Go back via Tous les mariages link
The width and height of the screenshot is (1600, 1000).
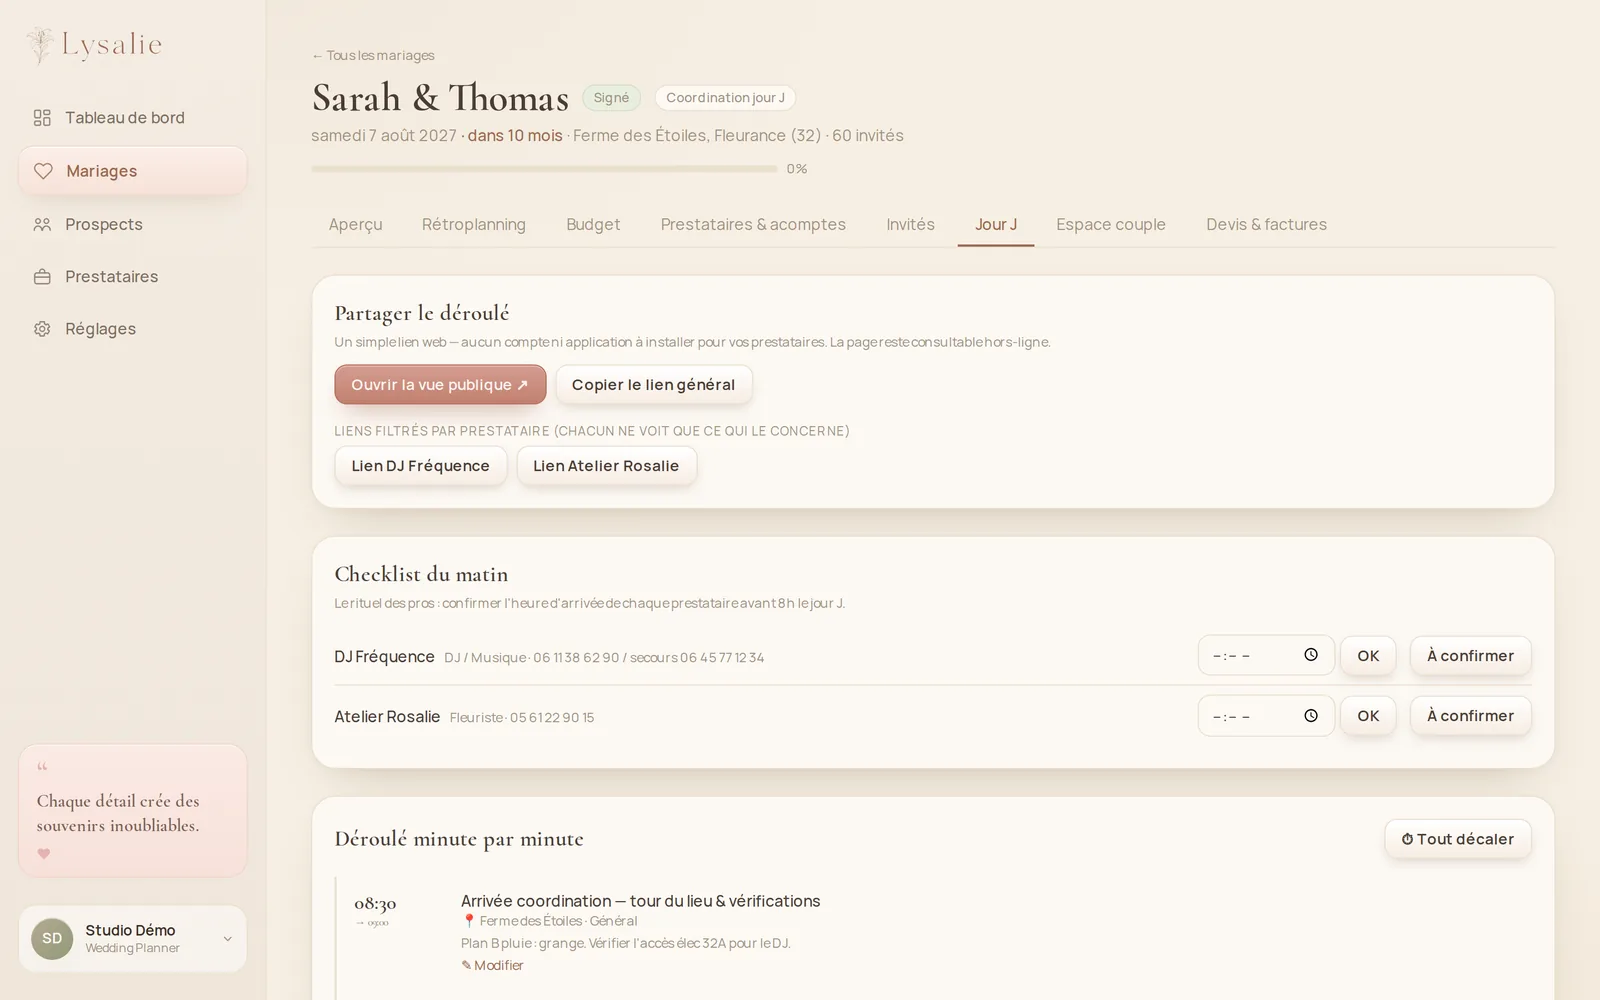[373, 56]
